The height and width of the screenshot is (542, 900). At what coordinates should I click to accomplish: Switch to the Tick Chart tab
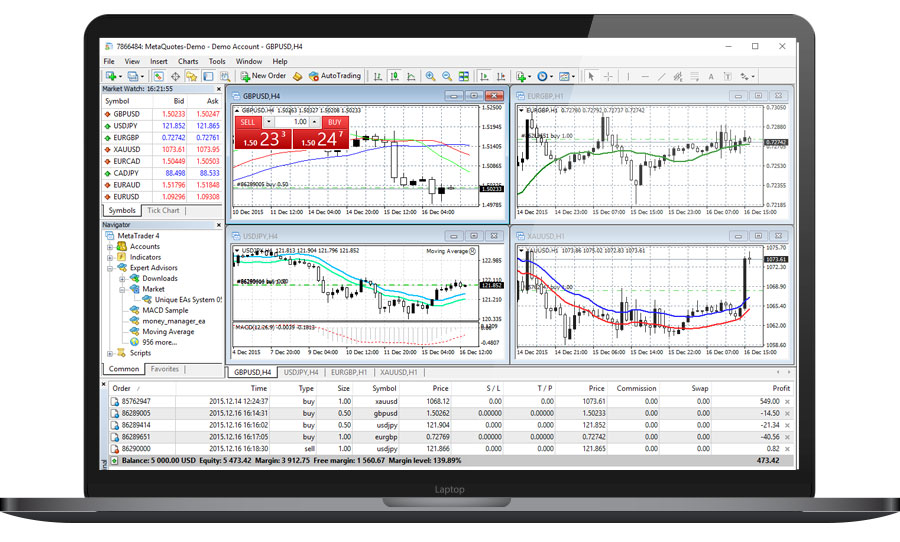click(163, 210)
